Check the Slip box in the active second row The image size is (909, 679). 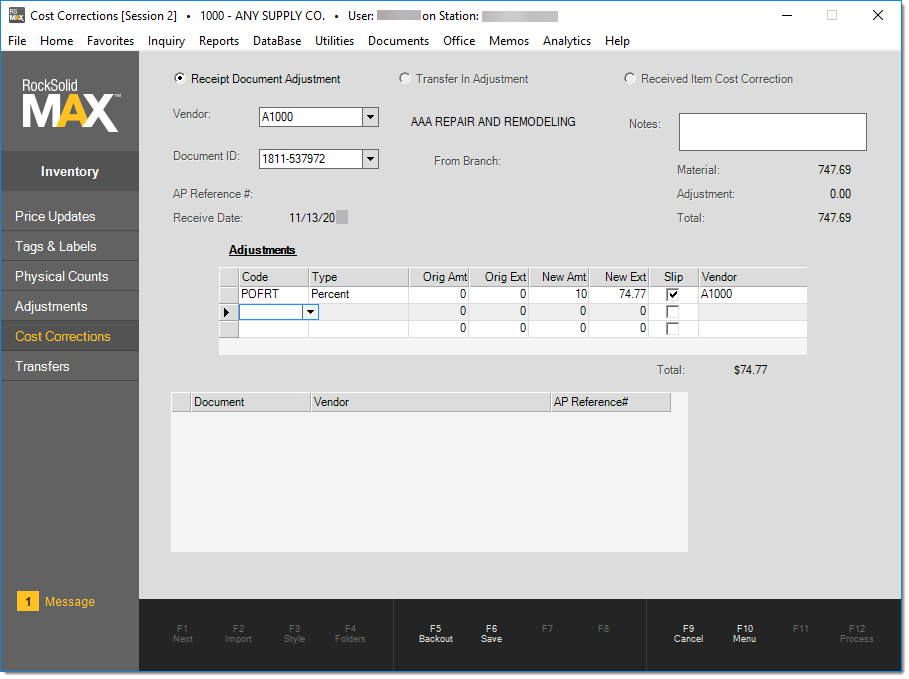tap(672, 312)
